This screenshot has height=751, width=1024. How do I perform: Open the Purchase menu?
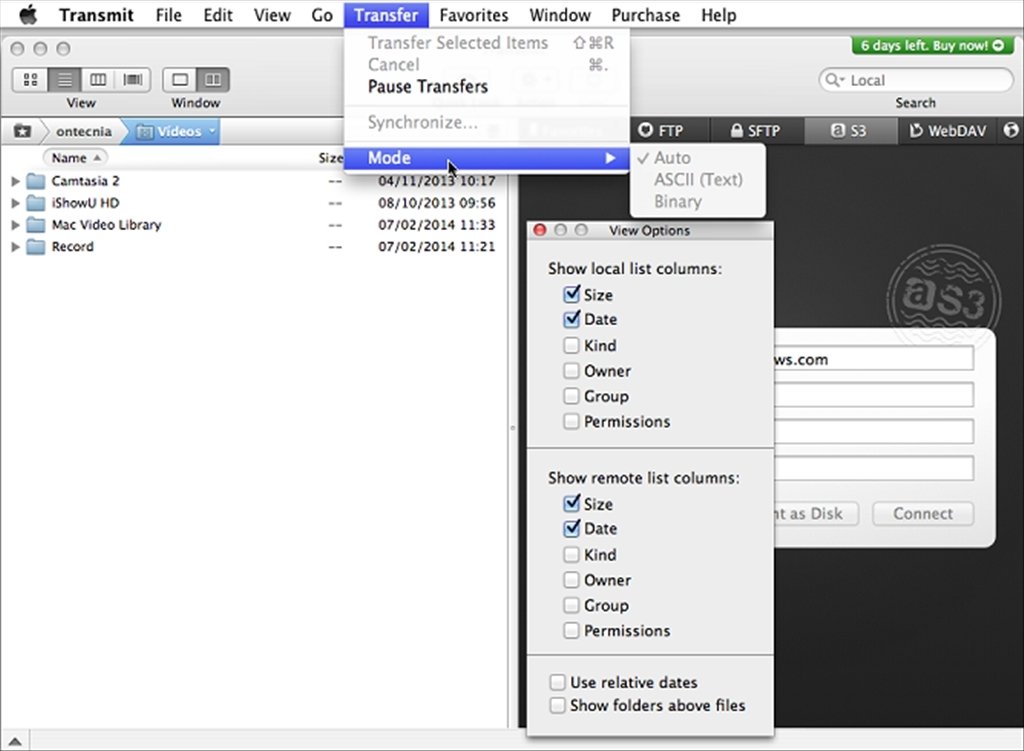click(645, 14)
